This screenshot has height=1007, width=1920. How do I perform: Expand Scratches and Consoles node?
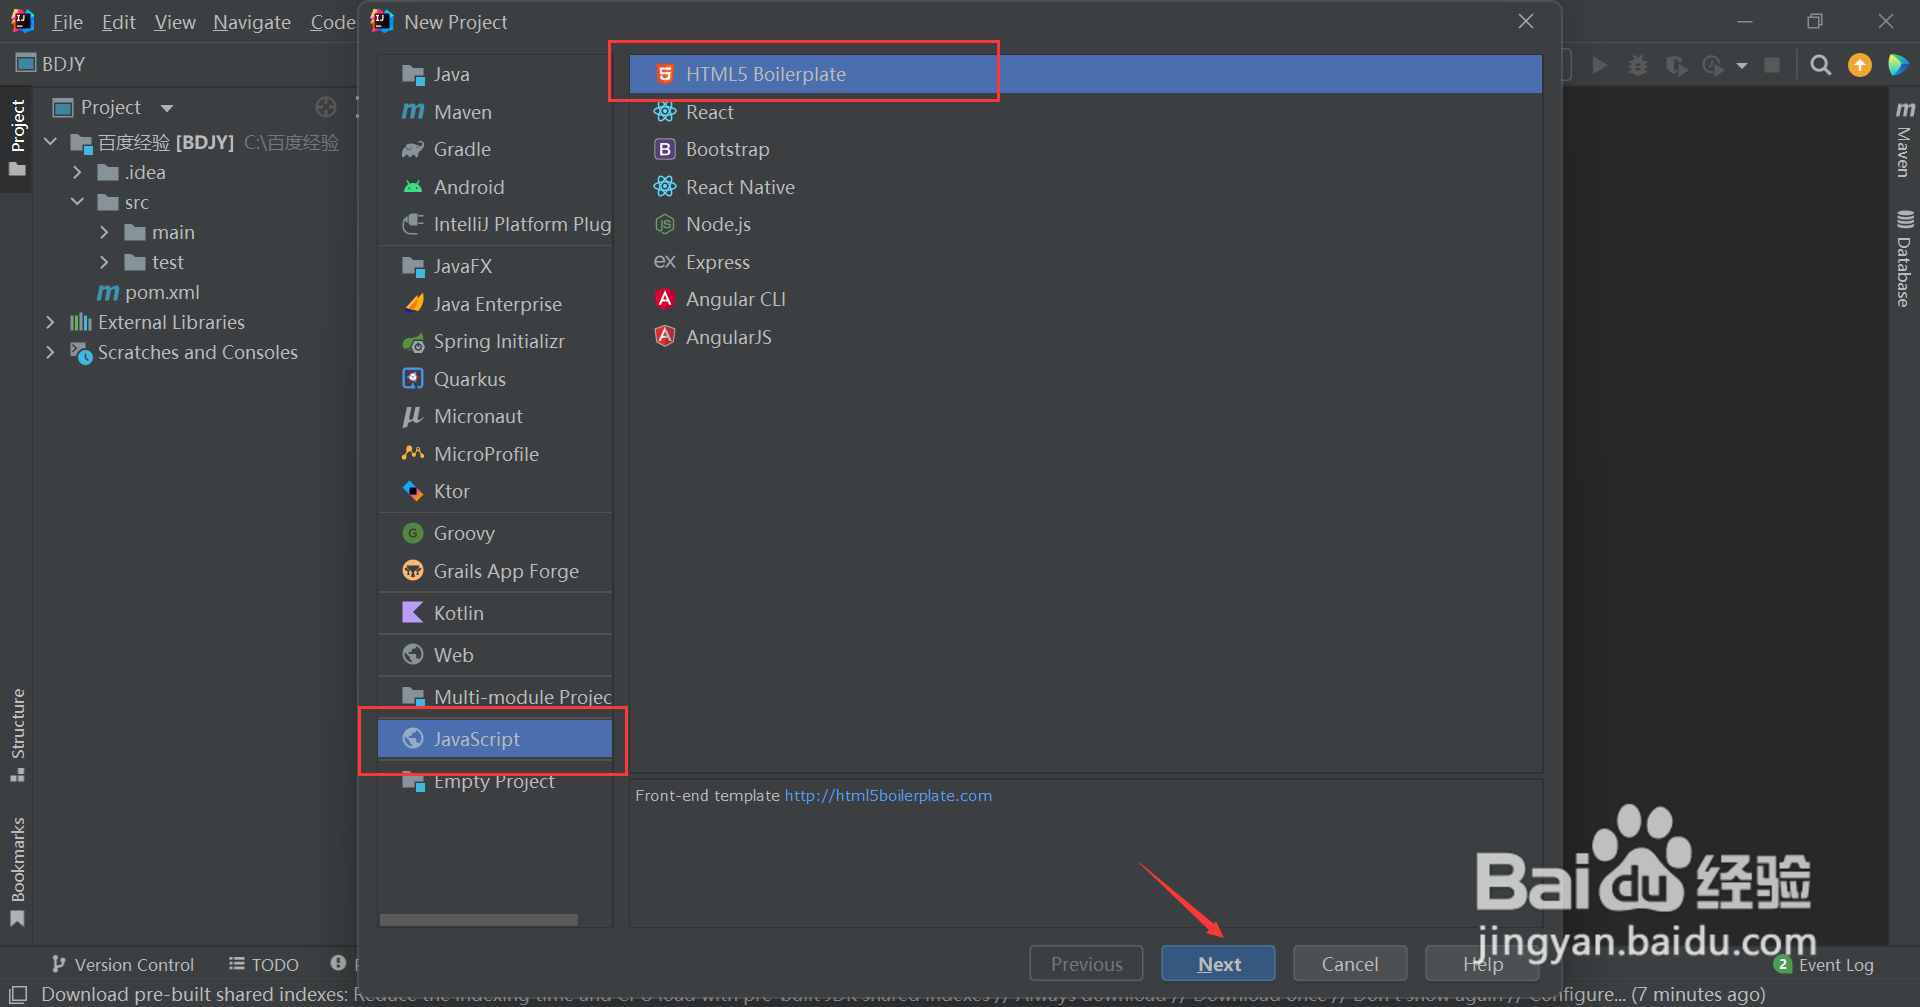tap(50, 352)
